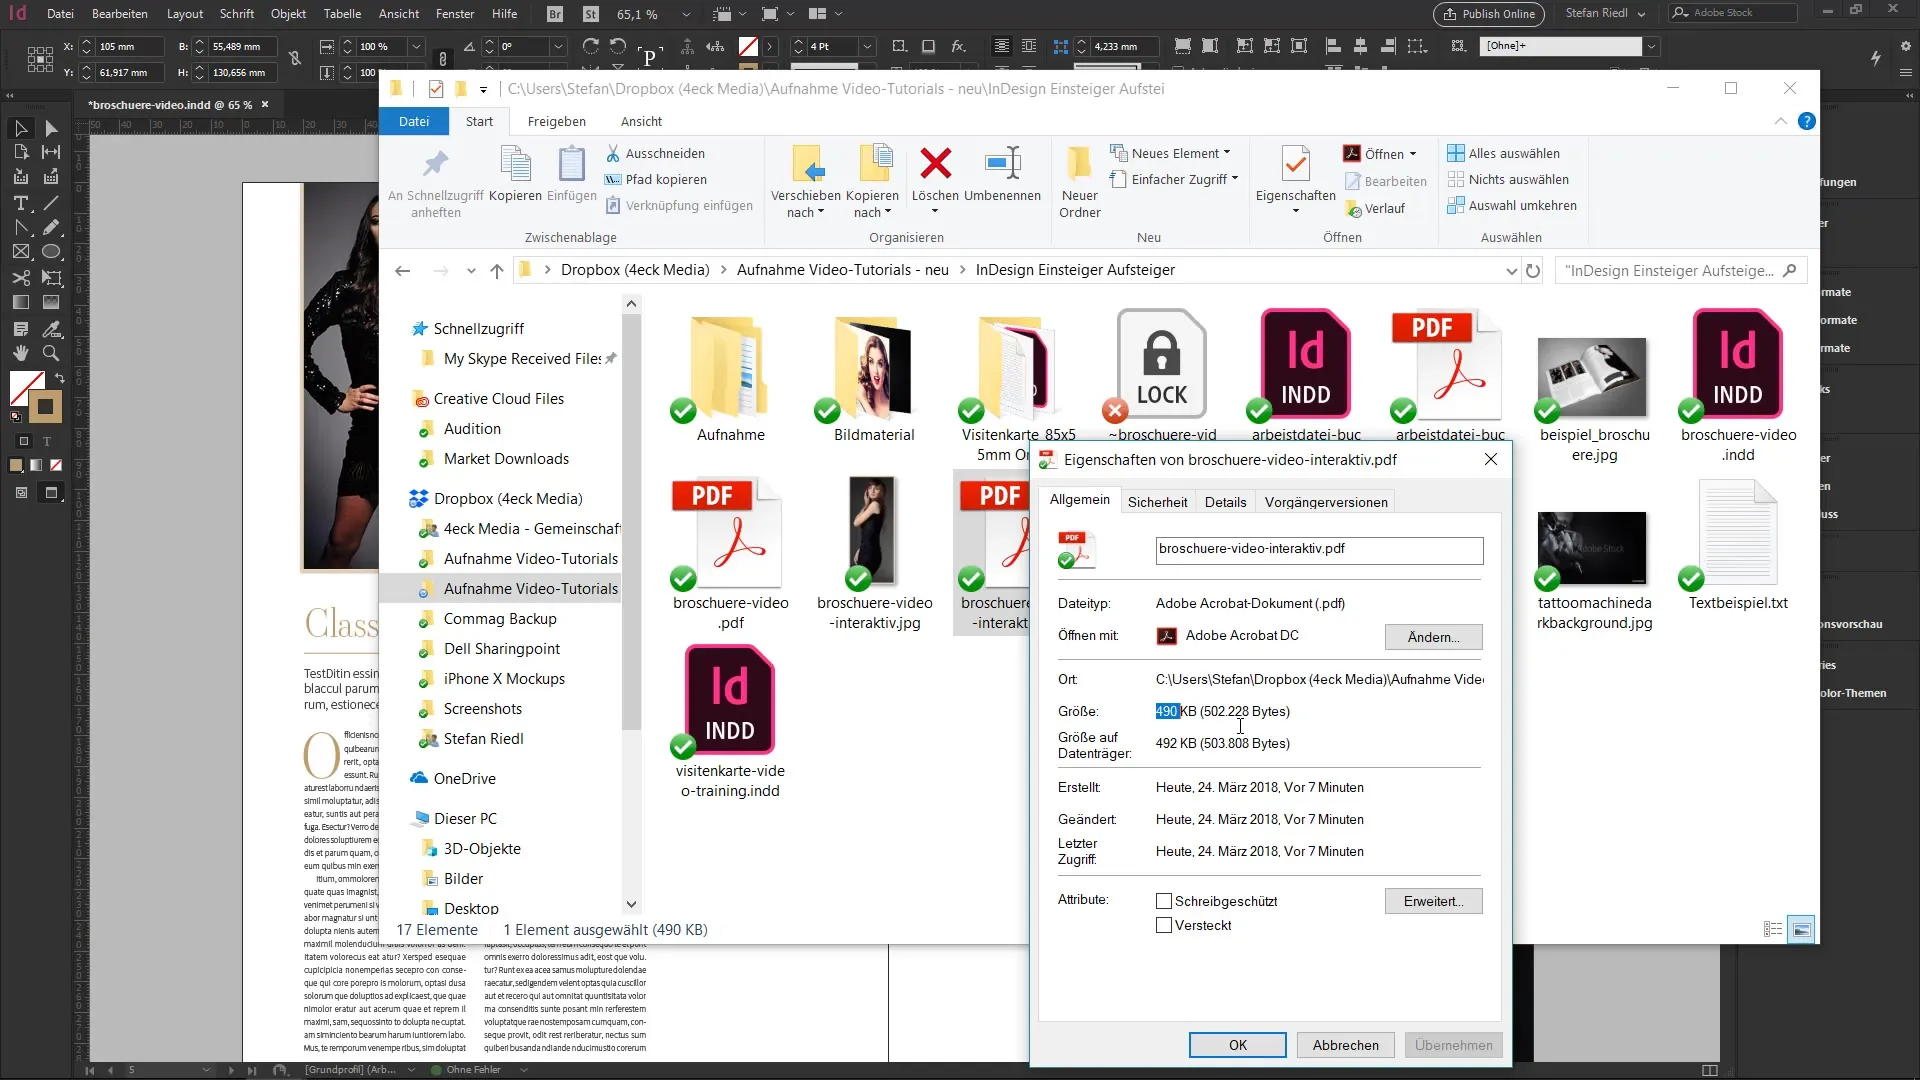Click the Ausschneiden scissors icon in Explorer ribbon
This screenshot has height=1080, width=1920.
[613, 153]
